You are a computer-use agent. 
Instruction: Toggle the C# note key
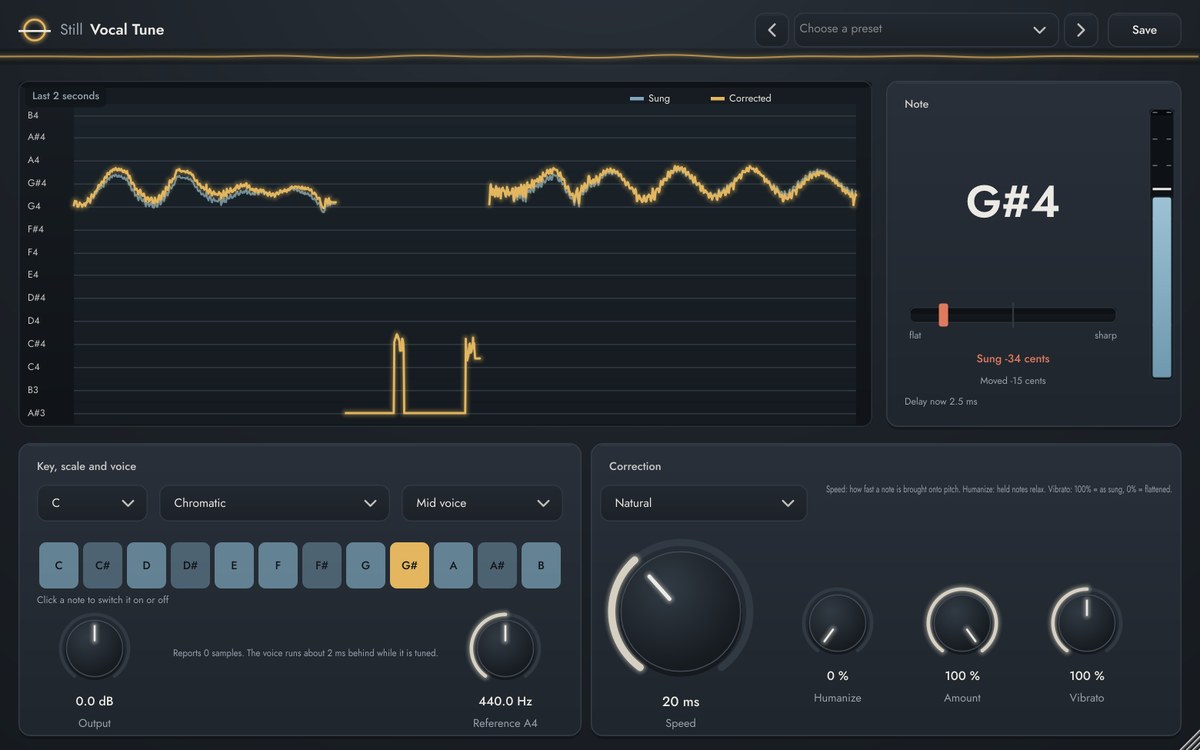point(102,566)
